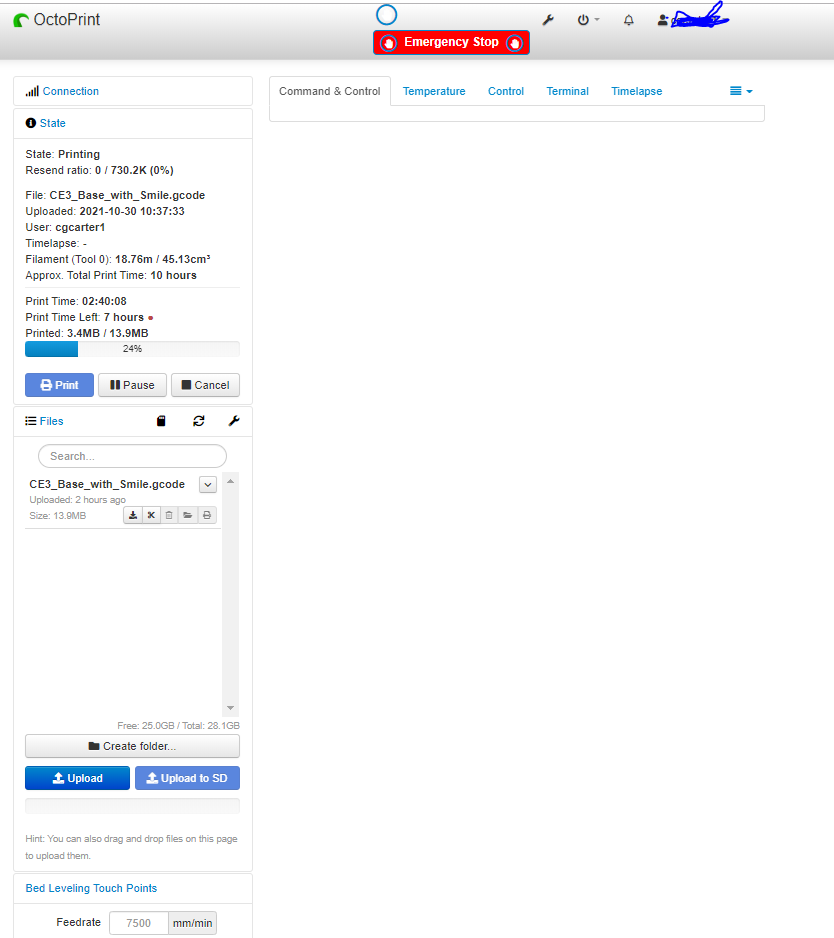Screen dimensions: 834x938
Task: Click the file list scroll-down arrow
Action: point(230,708)
